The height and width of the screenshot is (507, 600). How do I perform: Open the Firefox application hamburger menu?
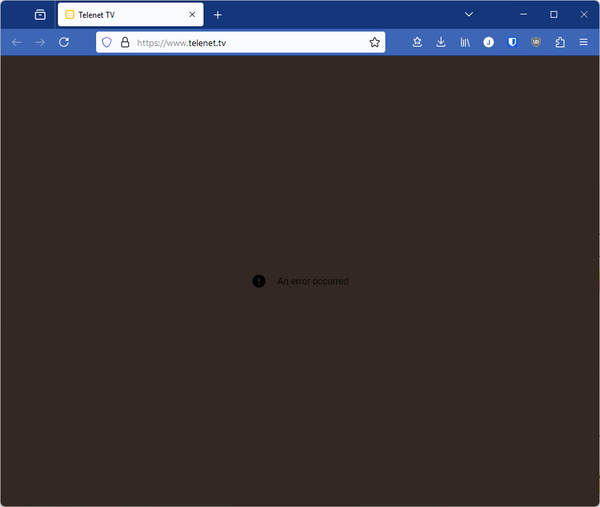pos(584,42)
